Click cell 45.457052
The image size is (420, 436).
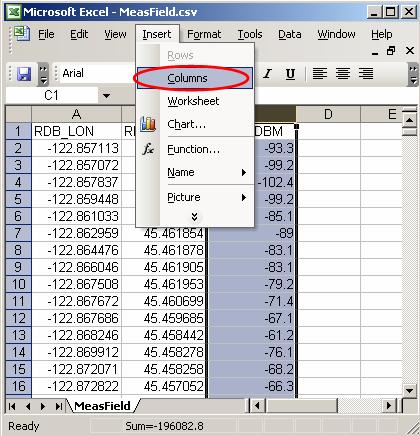pyautogui.click(x=163, y=386)
